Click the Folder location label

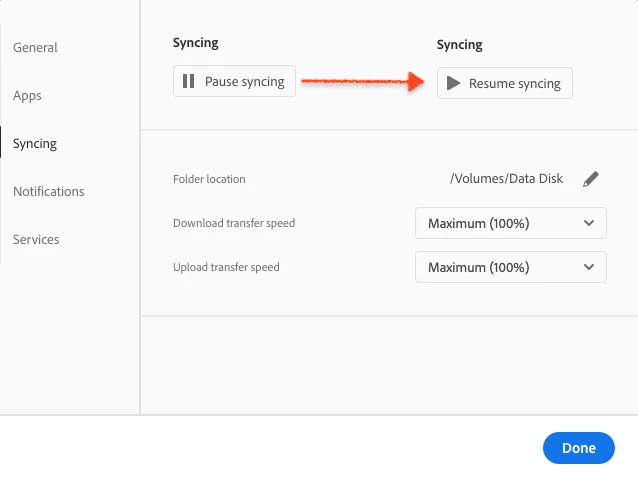tap(209, 179)
